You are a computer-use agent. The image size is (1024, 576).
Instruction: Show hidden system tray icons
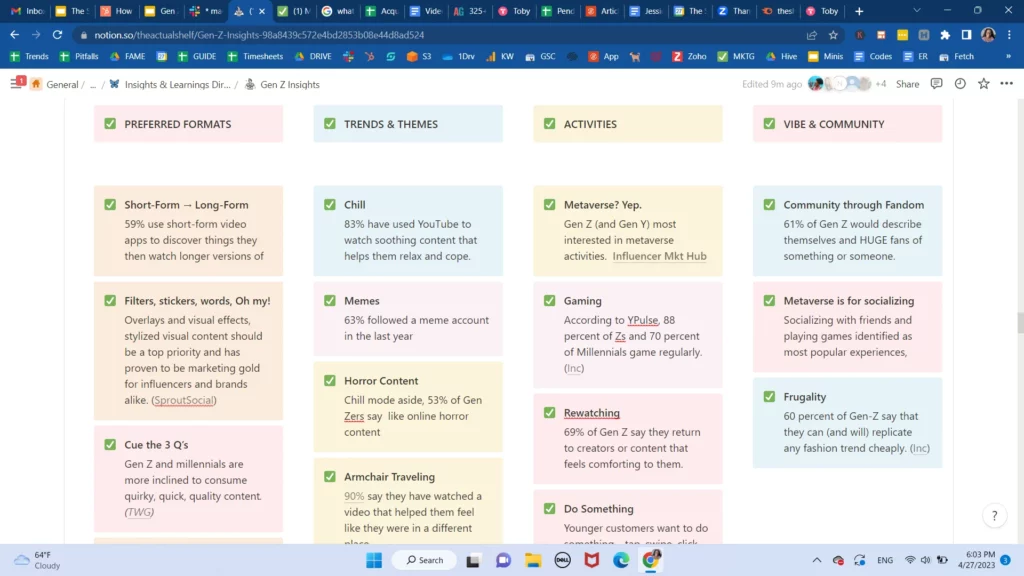pos(817,560)
